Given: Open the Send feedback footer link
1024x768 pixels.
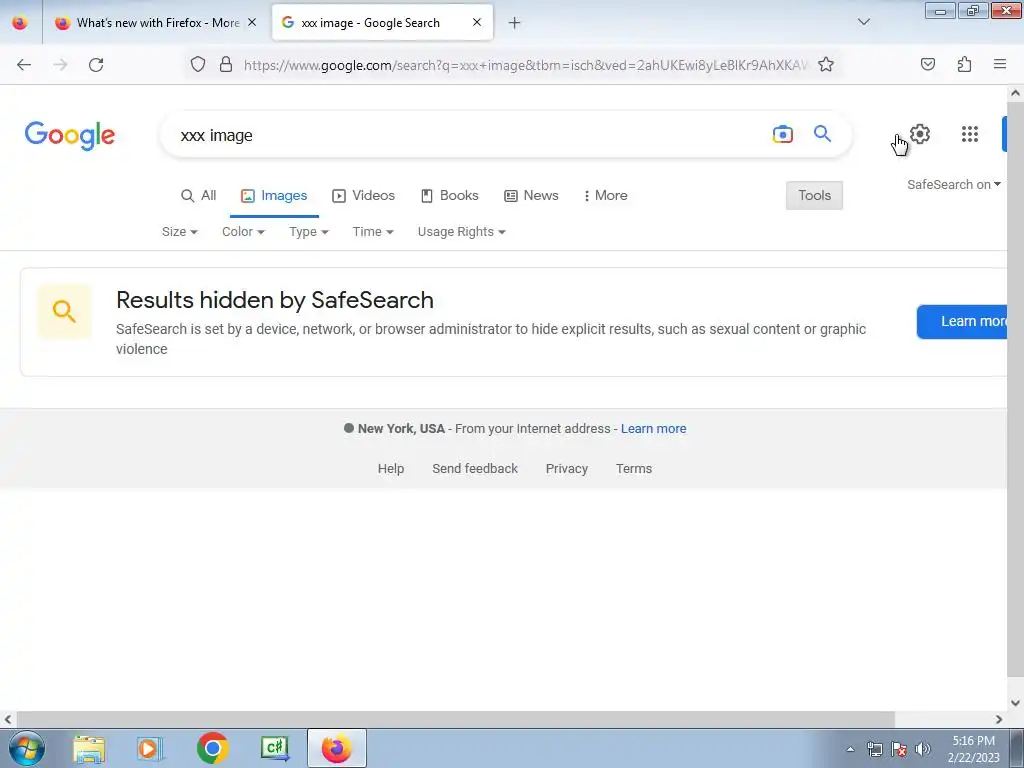Looking at the screenshot, I should (x=475, y=469).
